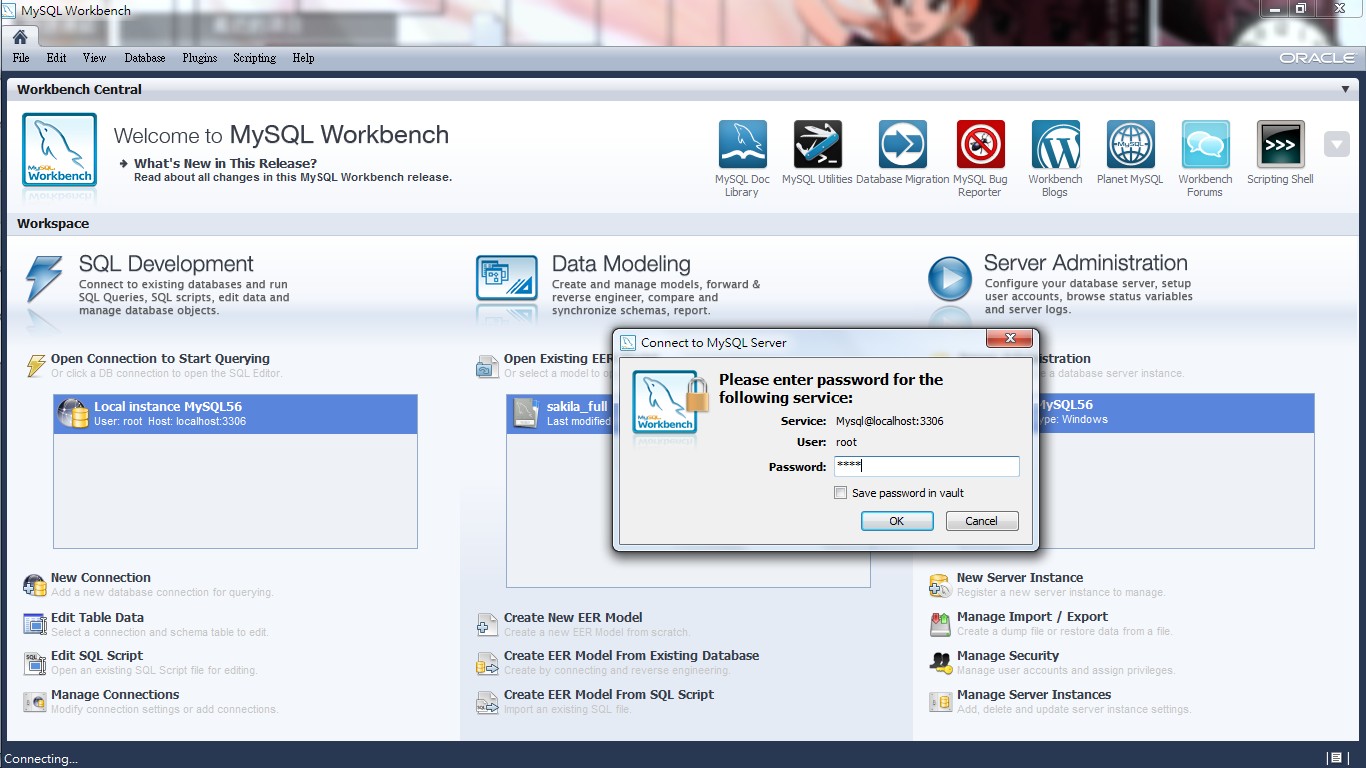1366x768 pixels.
Task: Open the Edit menu
Action: [x=56, y=58]
